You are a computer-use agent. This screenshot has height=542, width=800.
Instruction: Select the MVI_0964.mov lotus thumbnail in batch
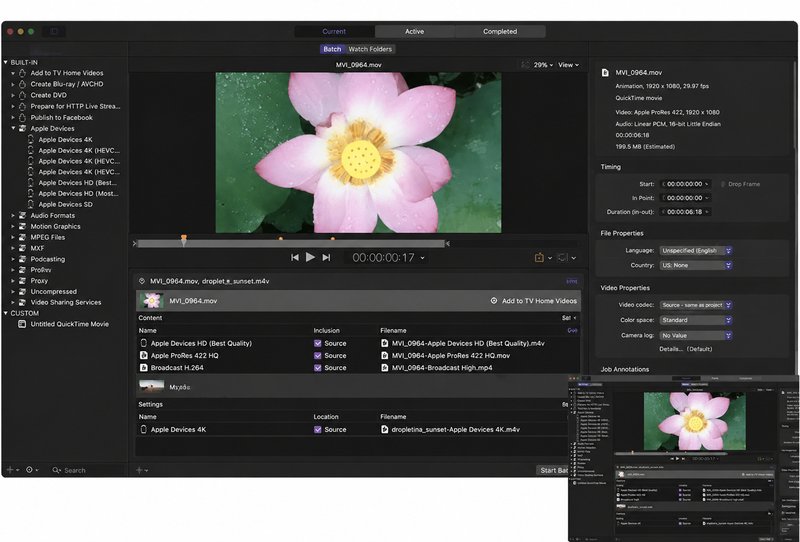click(152, 301)
